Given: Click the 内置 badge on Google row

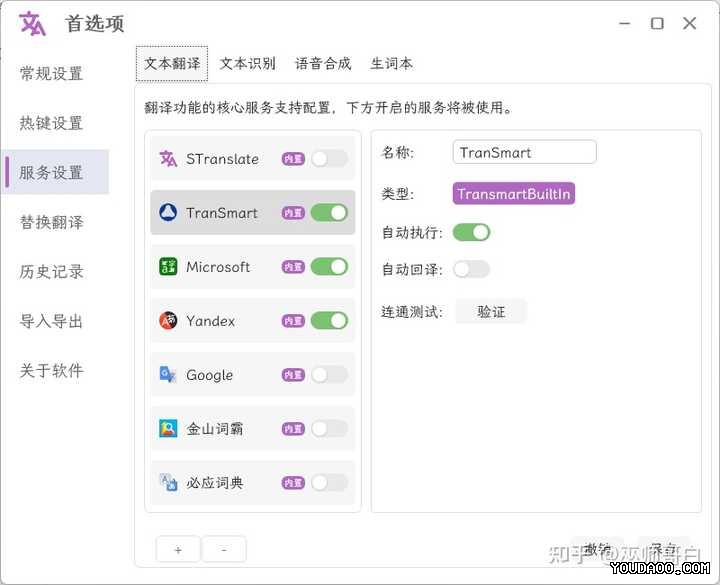Looking at the screenshot, I should coord(293,375).
